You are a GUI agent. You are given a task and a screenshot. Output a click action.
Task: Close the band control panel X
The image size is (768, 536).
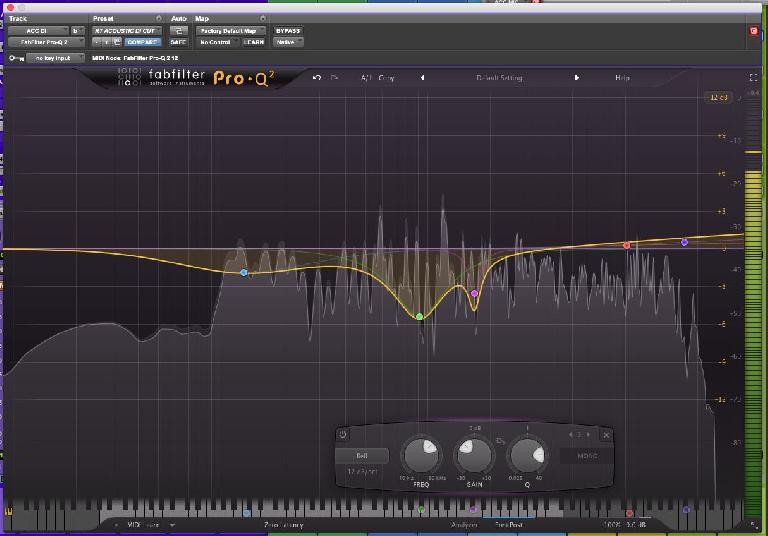(x=606, y=435)
